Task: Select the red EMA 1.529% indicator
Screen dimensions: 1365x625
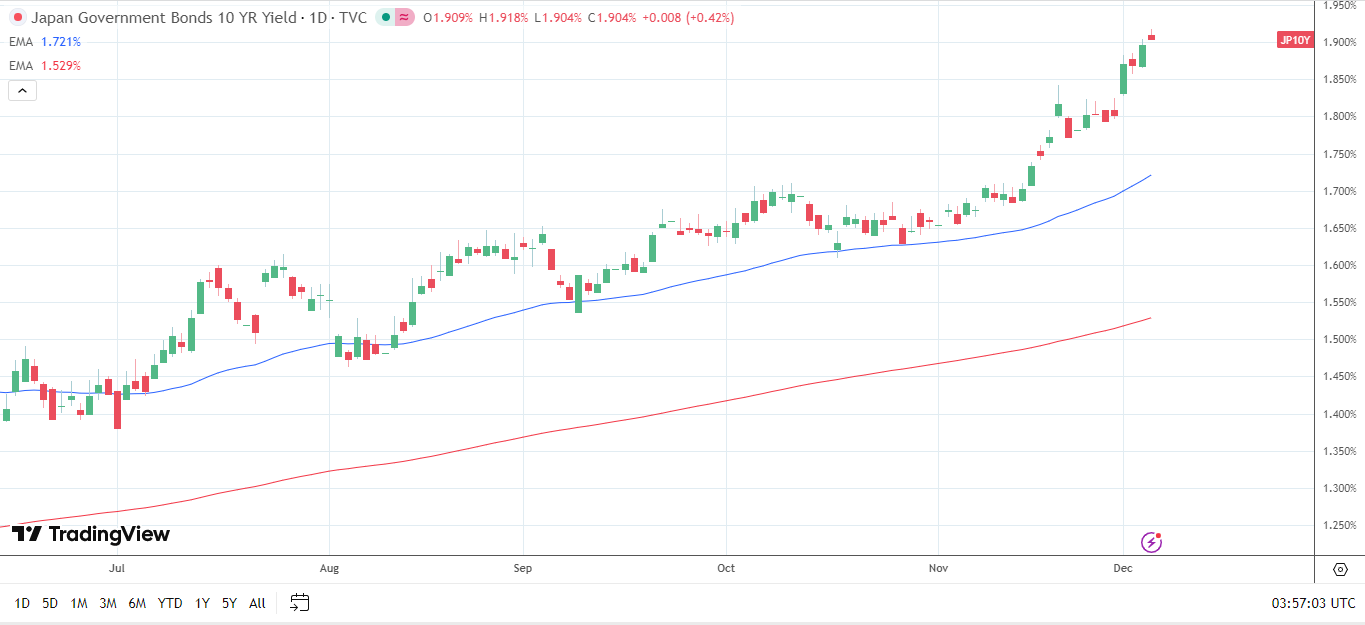Action: (45, 66)
